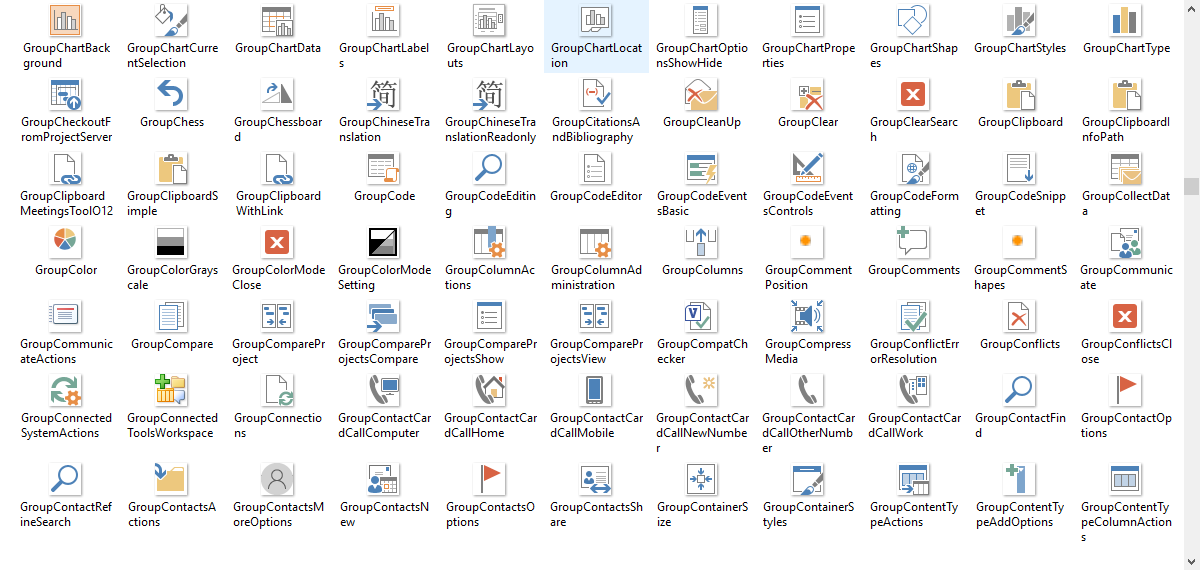The width and height of the screenshot is (1200, 570).
Task: Choose the GroupChartLayouts icon
Action: point(490,20)
